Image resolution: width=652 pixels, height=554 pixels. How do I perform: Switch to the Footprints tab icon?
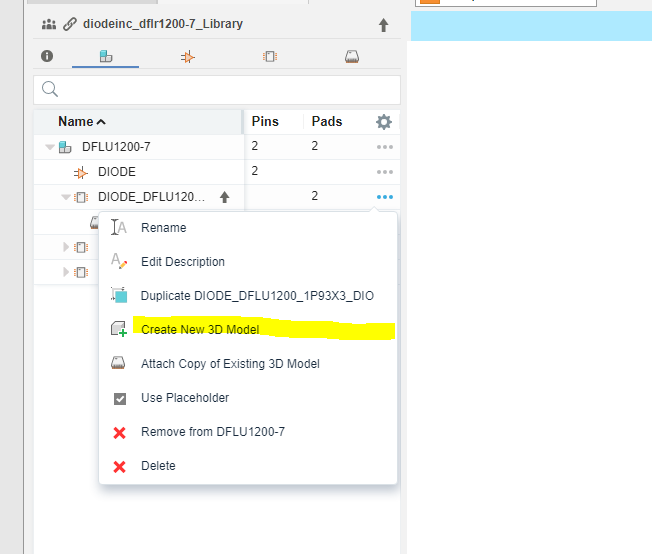click(x=270, y=56)
